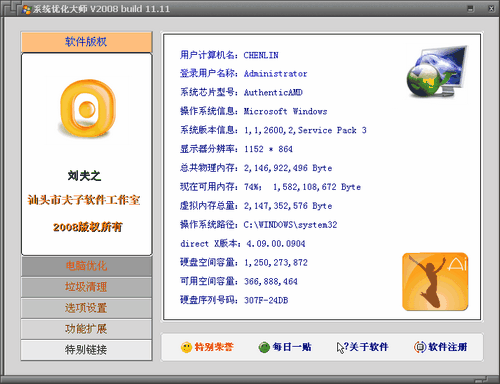The height and width of the screenshot is (384, 500).
Task: Click computer name value CHENLIN
Action: (261, 55)
